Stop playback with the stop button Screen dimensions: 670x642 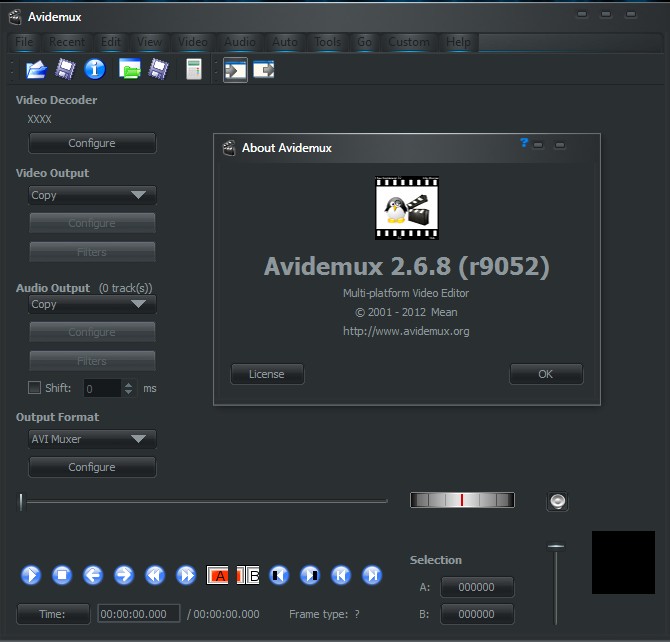click(x=62, y=575)
